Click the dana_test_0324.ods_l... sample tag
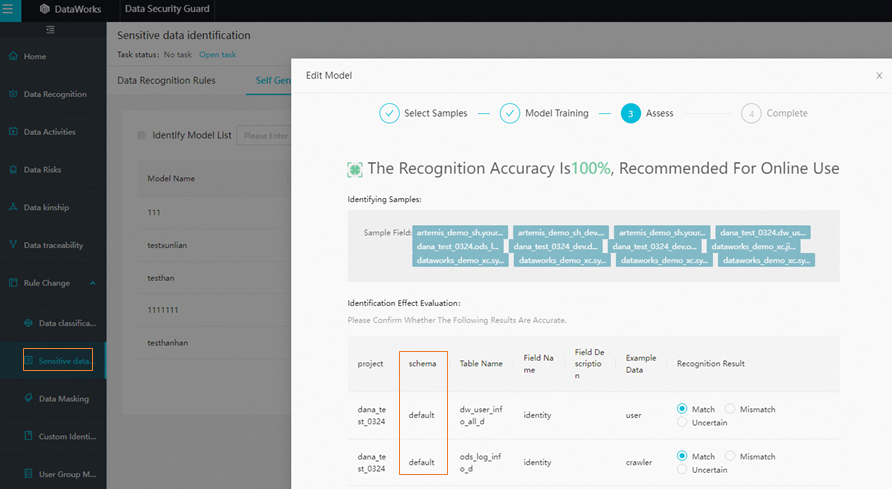Image resolution: width=892 pixels, height=489 pixels. [x=457, y=246]
